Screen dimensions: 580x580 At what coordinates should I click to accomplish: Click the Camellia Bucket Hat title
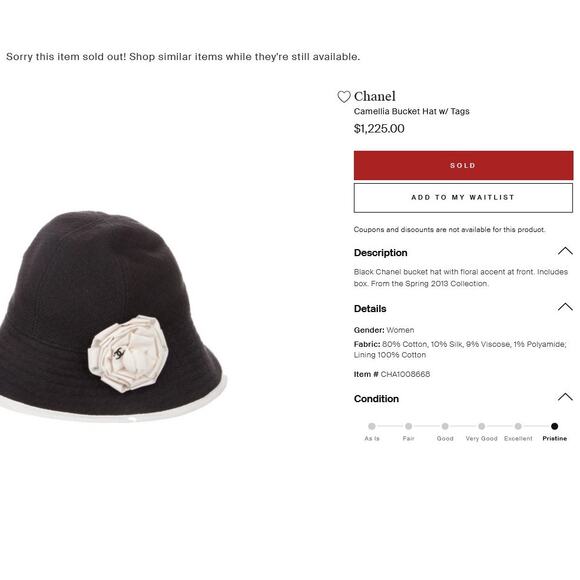pos(411,111)
